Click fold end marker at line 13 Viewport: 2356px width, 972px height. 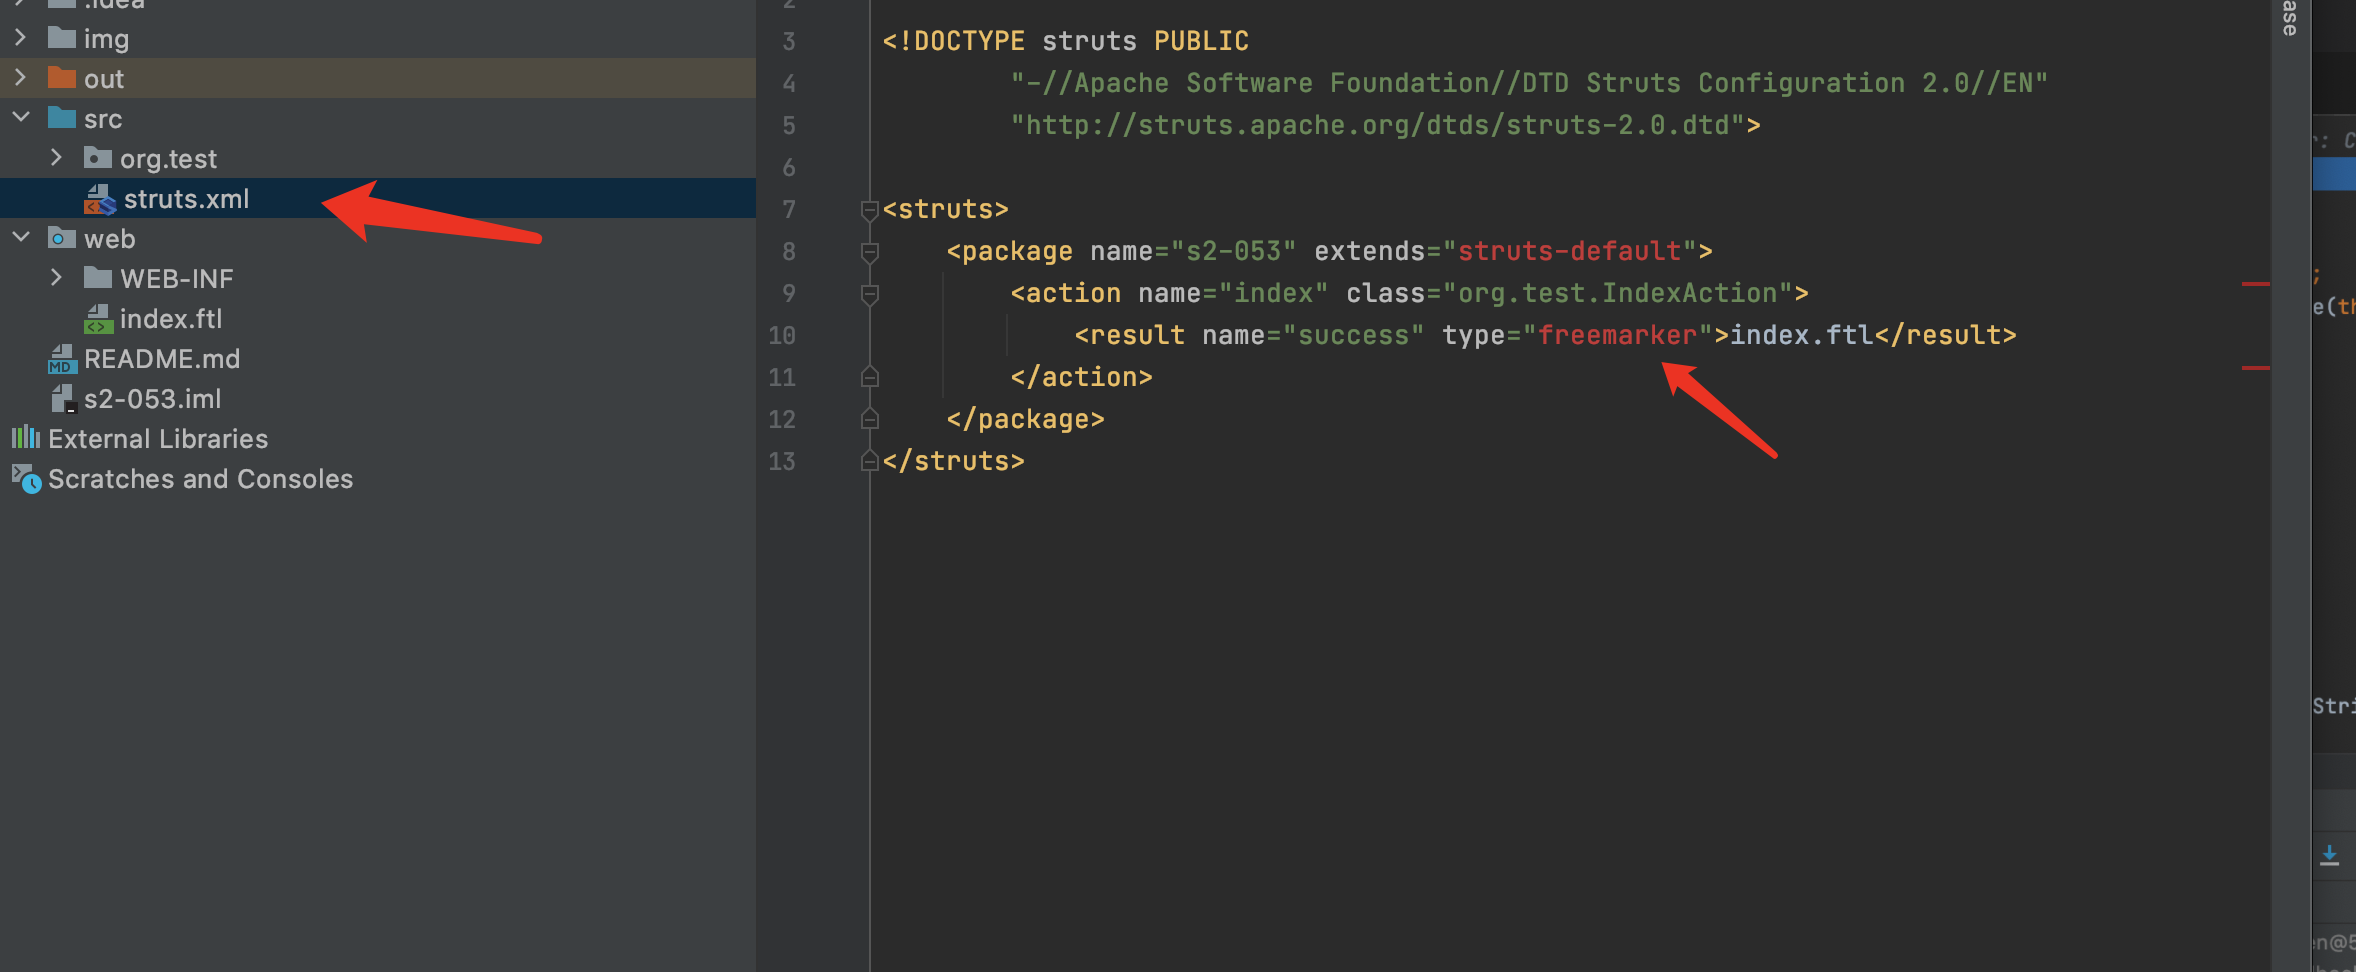pos(870,461)
